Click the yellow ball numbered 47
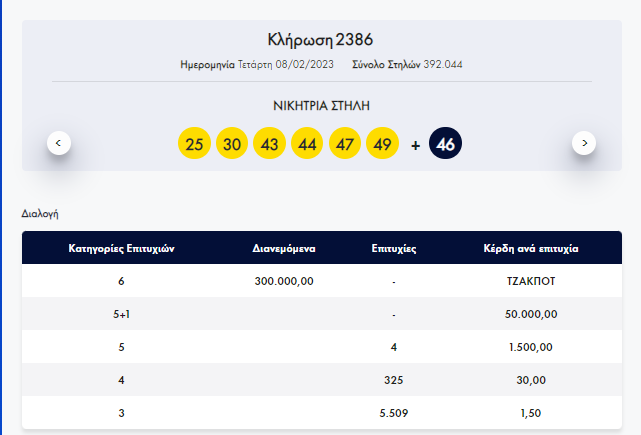 pos(345,144)
